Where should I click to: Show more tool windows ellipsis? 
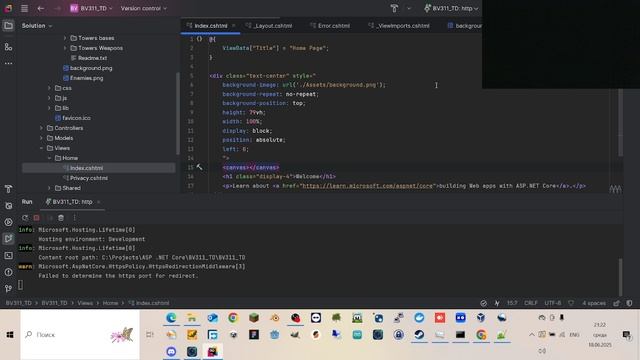coord(8,64)
